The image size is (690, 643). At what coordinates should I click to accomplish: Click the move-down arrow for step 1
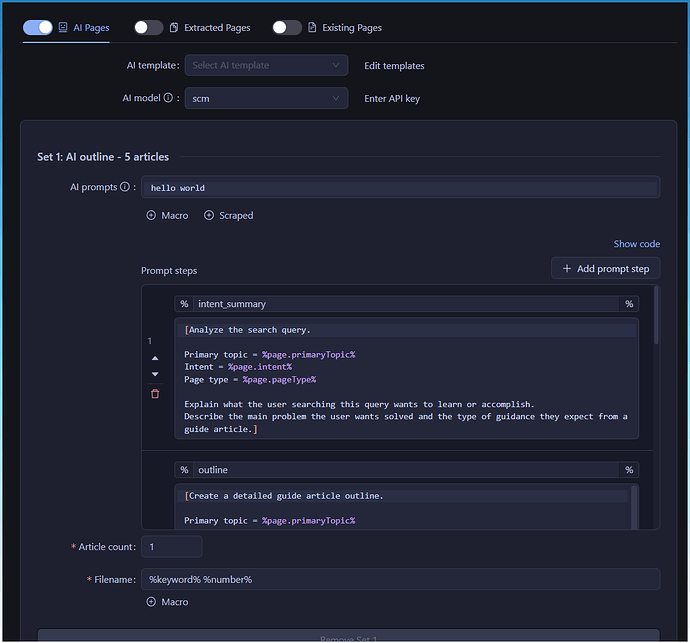coord(155,375)
